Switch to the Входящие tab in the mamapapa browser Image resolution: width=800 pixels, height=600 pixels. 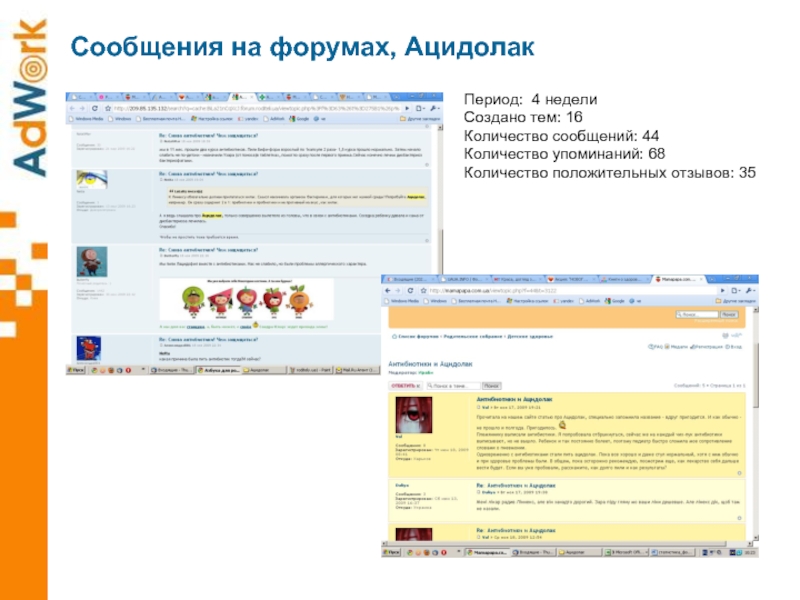(410, 279)
